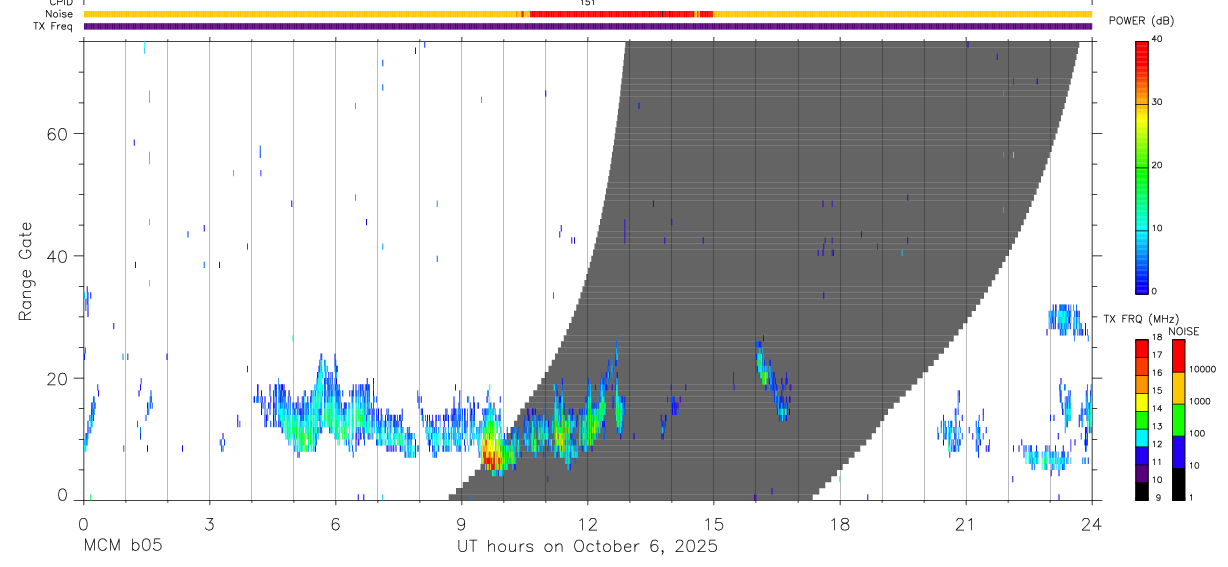Click the yellow 14–15 MHz swatch in TX FRQ legend
This screenshot has width=1228, height=567.
pyautogui.click(x=1142, y=401)
